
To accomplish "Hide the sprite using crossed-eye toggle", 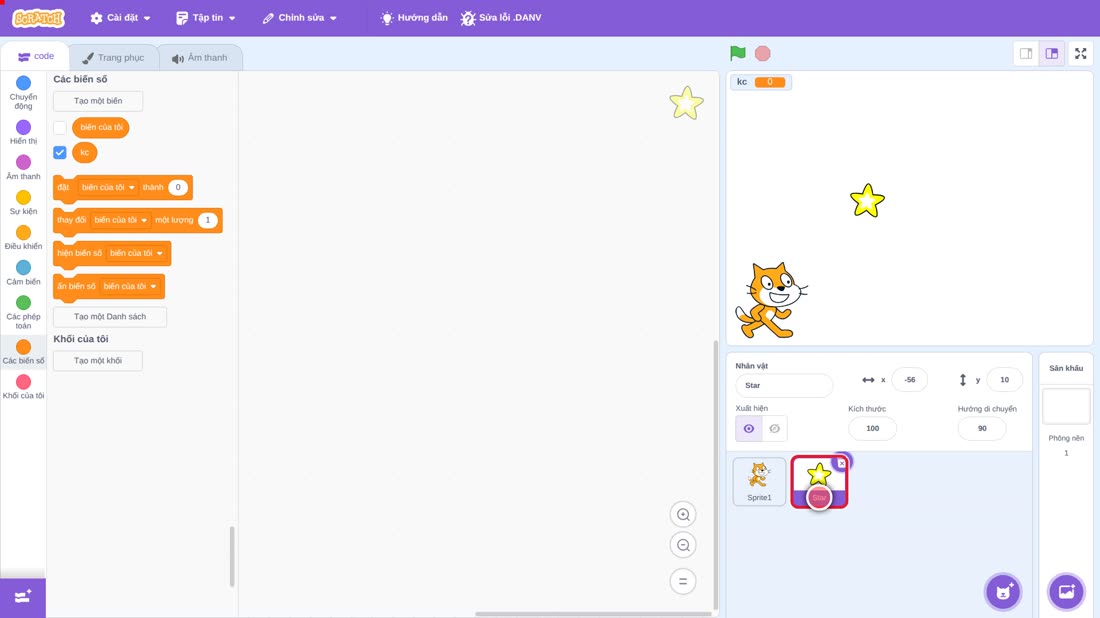I will click(774, 429).
